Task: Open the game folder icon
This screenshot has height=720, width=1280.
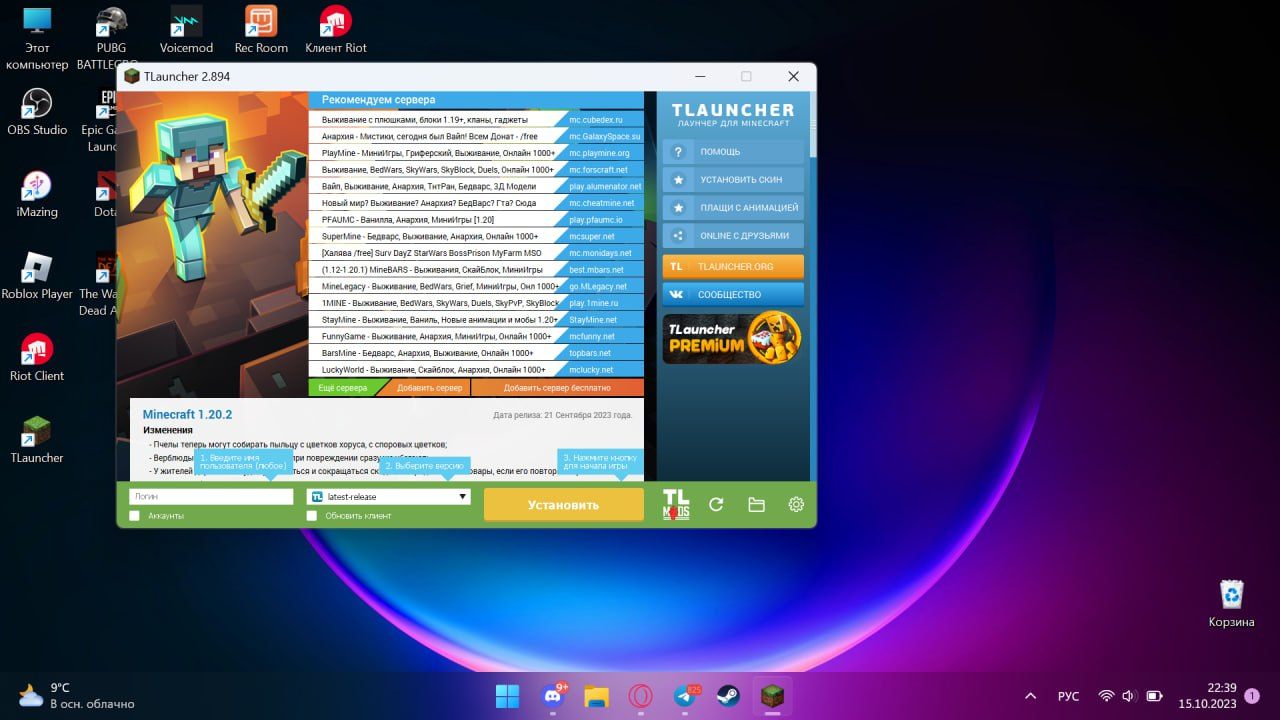Action: (756, 505)
